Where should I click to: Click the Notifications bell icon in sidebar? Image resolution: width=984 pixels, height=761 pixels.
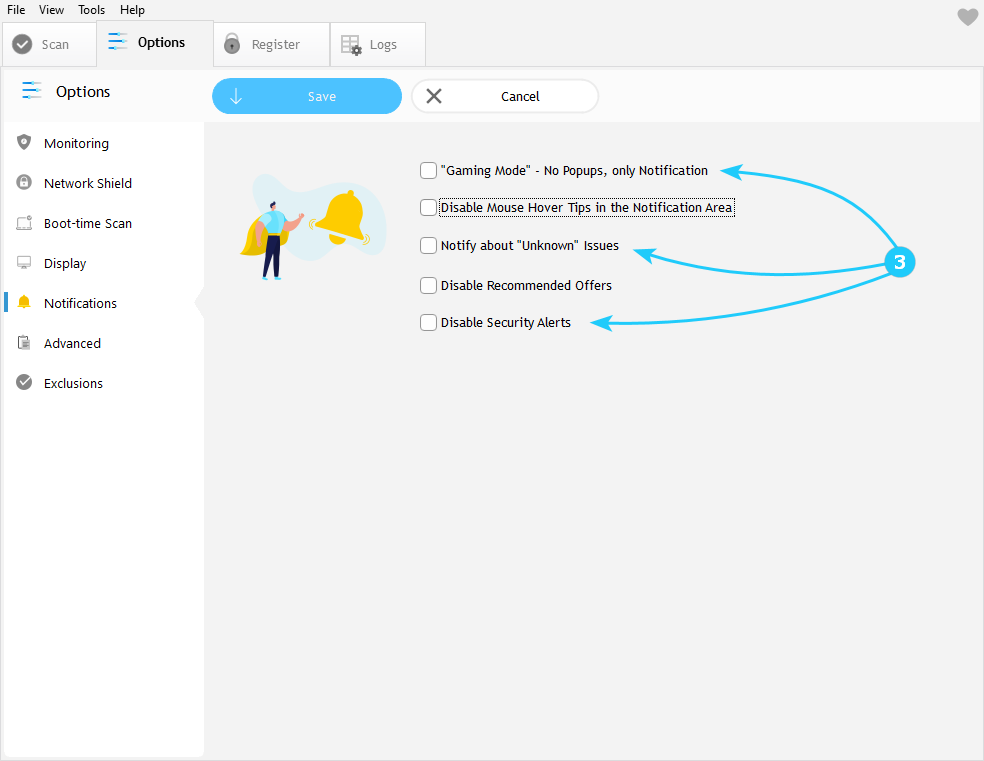pos(24,303)
